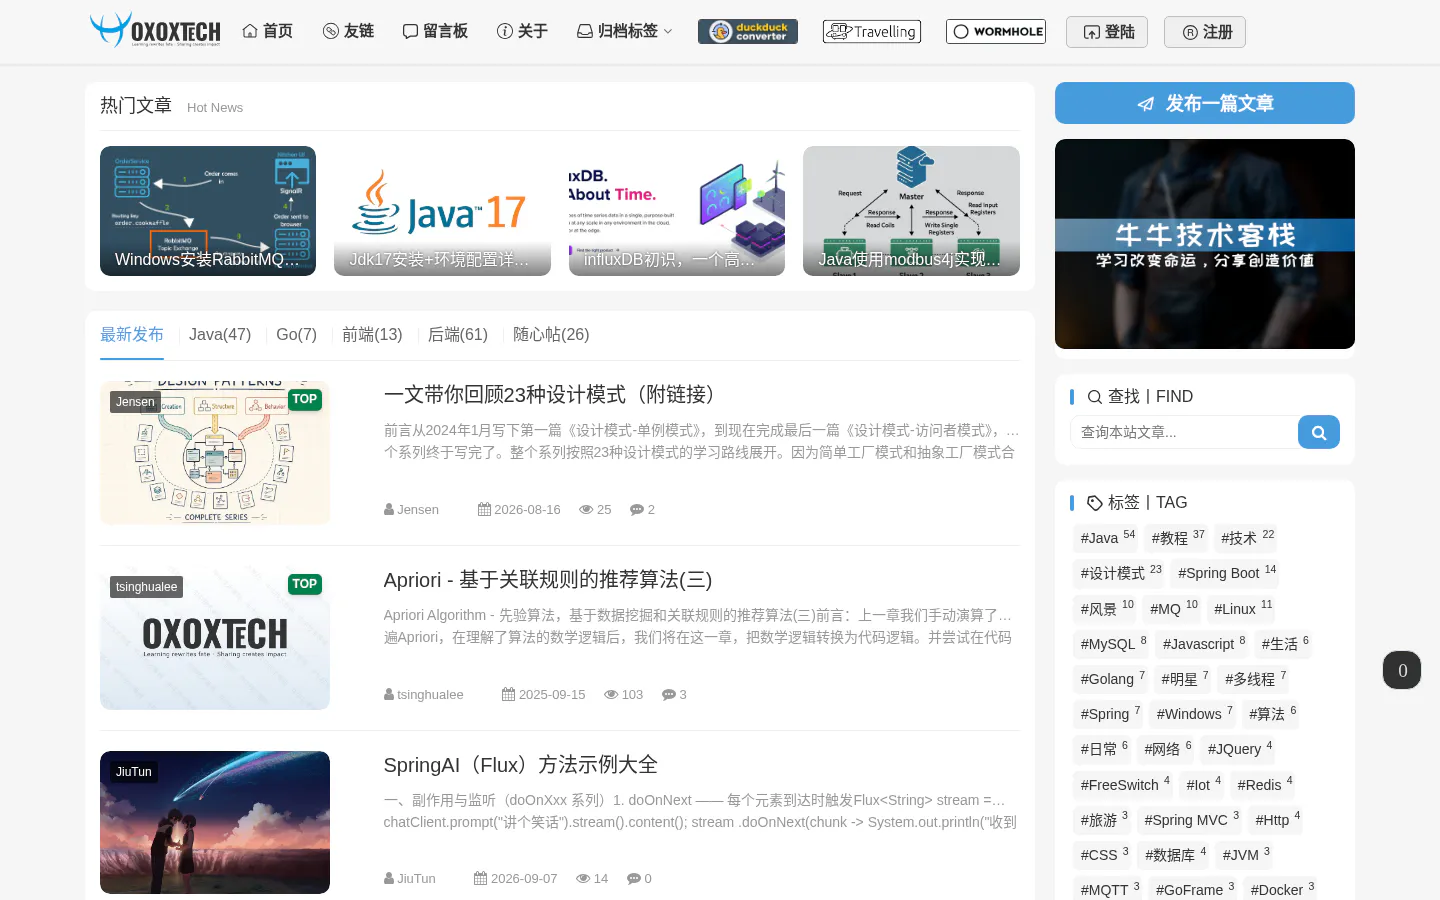The image size is (1440, 900).
Task: Open the 友链 friend links page
Action: 348,31
